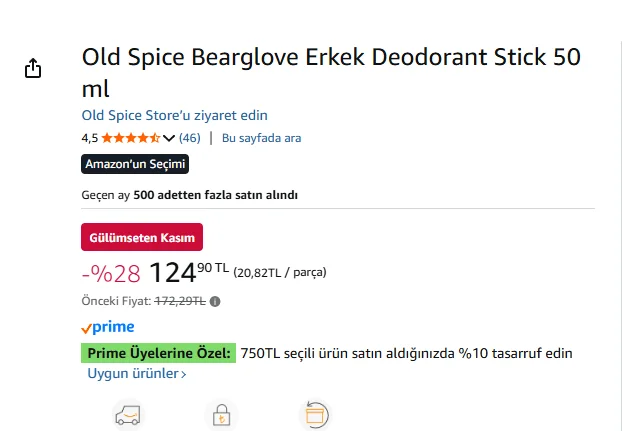This screenshot has width=622, height=431.
Task: Click the -%28 discount percentage
Action: (111, 272)
